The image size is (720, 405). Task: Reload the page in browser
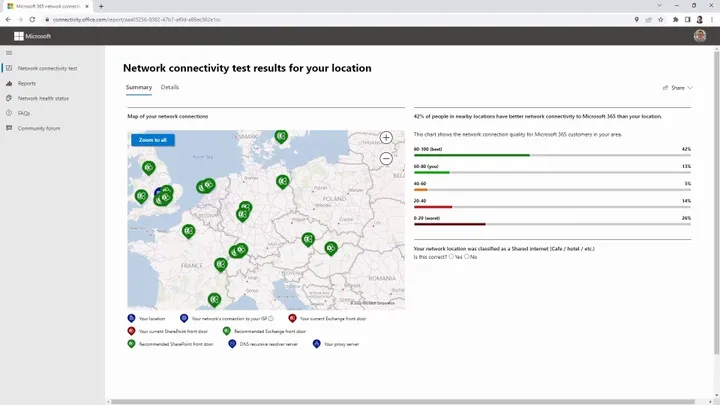pos(32,19)
